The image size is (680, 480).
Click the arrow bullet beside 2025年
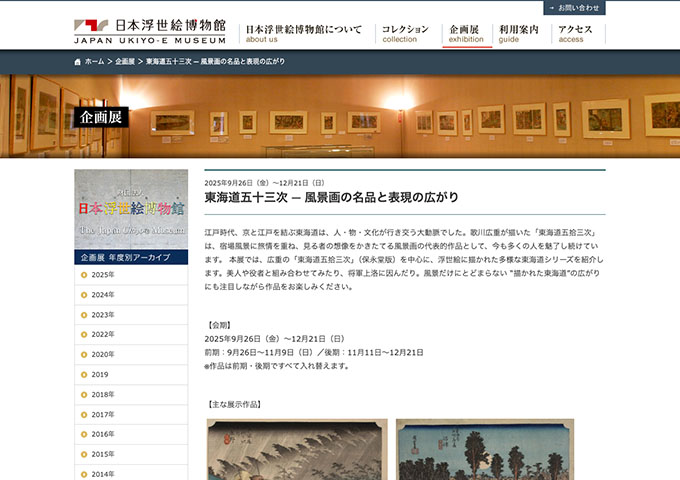[x=84, y=275]
